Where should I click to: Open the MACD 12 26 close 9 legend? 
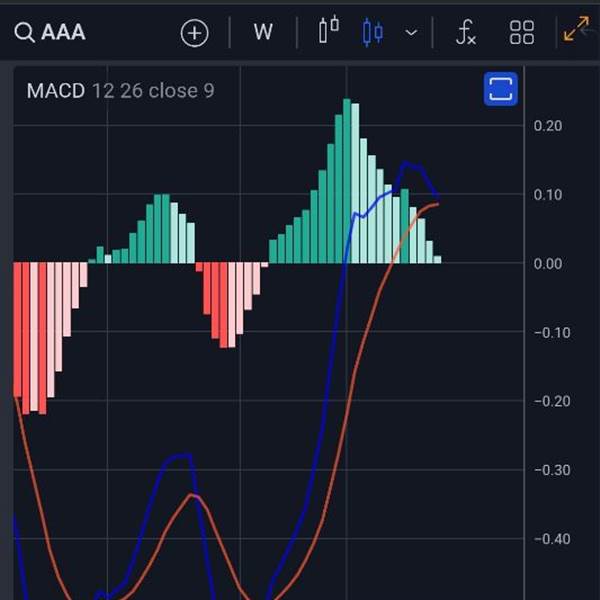[x=120, y=91]
